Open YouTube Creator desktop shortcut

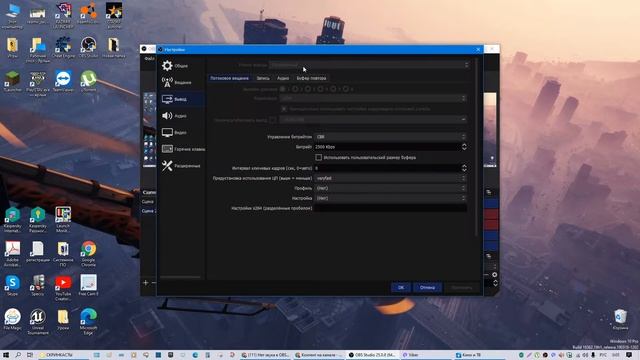[63, 288]
